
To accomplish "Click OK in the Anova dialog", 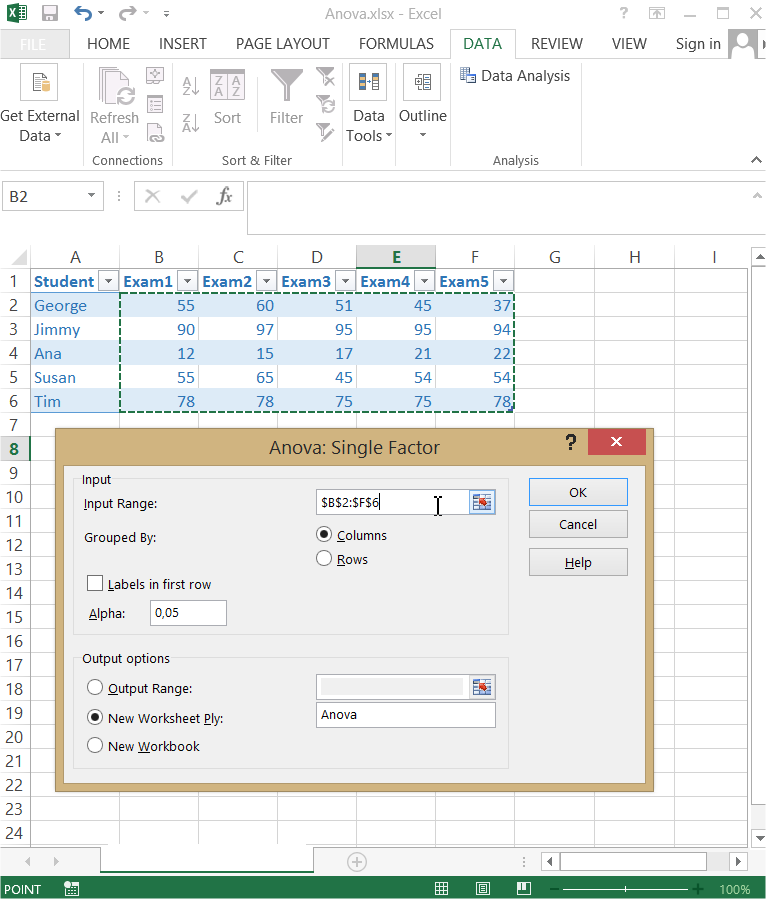I will pos(578,493).
